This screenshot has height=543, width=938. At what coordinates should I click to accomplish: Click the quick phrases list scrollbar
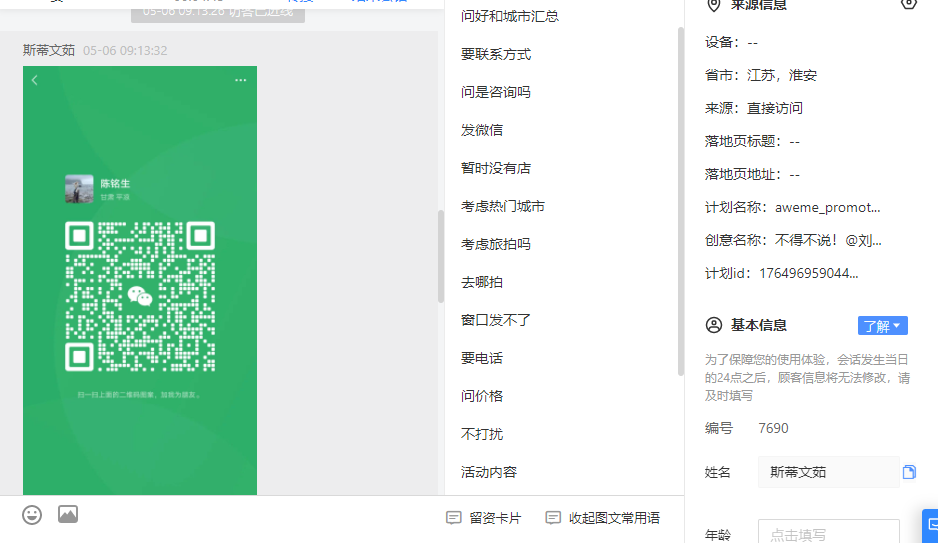tap(681, 201)
